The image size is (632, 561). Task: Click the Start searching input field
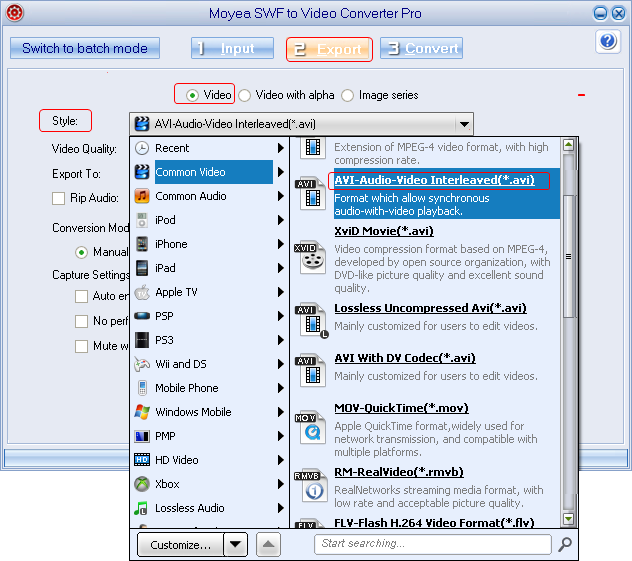click(x=432, y=544)
